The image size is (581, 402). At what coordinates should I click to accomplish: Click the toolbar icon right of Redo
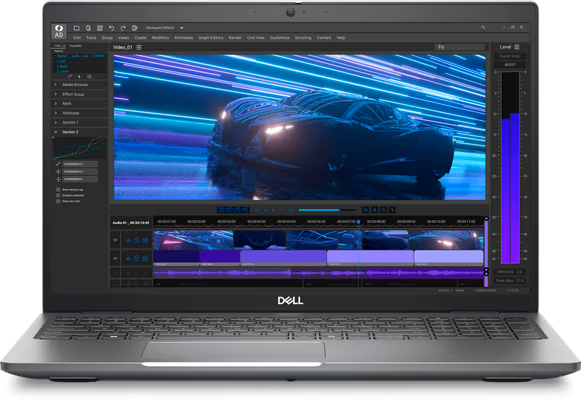135,28
